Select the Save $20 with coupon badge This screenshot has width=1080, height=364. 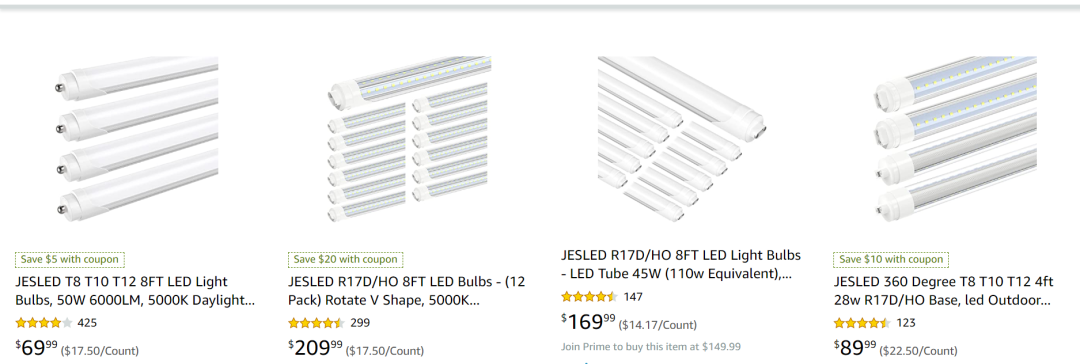(346, 260)
